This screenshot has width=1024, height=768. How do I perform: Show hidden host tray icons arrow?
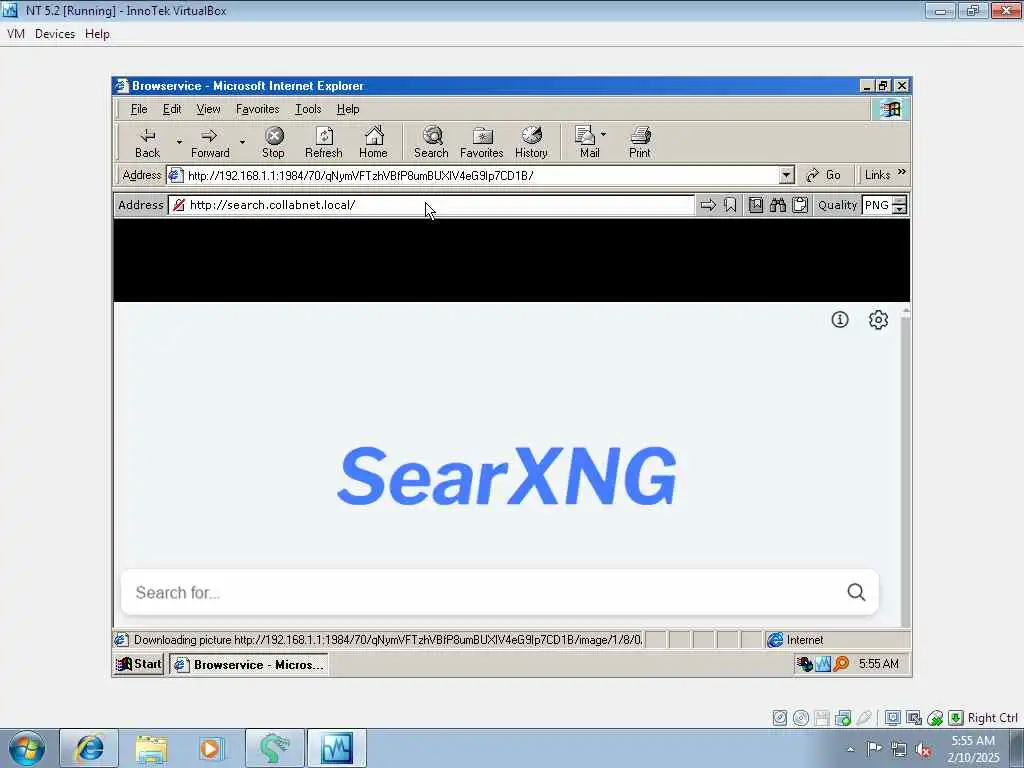(x=850, y=749)
